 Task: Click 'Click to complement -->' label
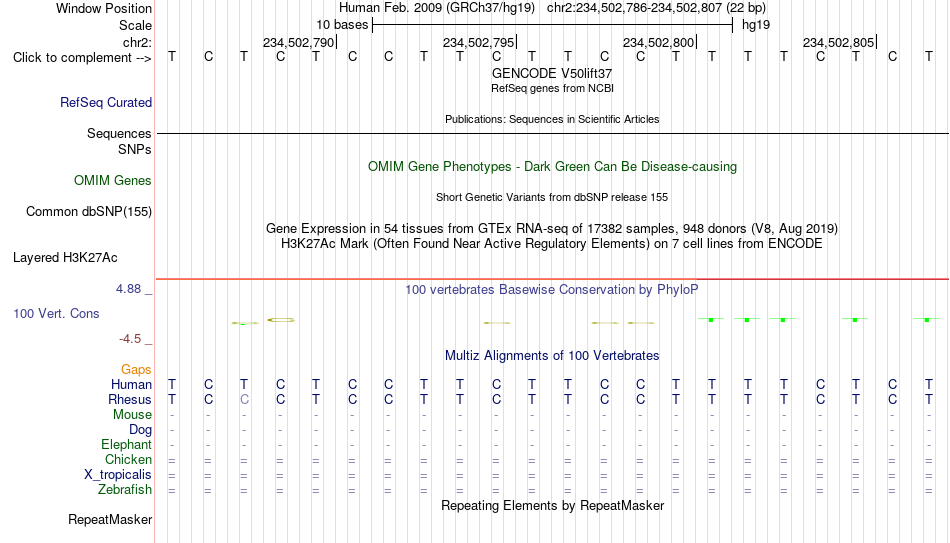pyautogui.click(x=82, y=58)
